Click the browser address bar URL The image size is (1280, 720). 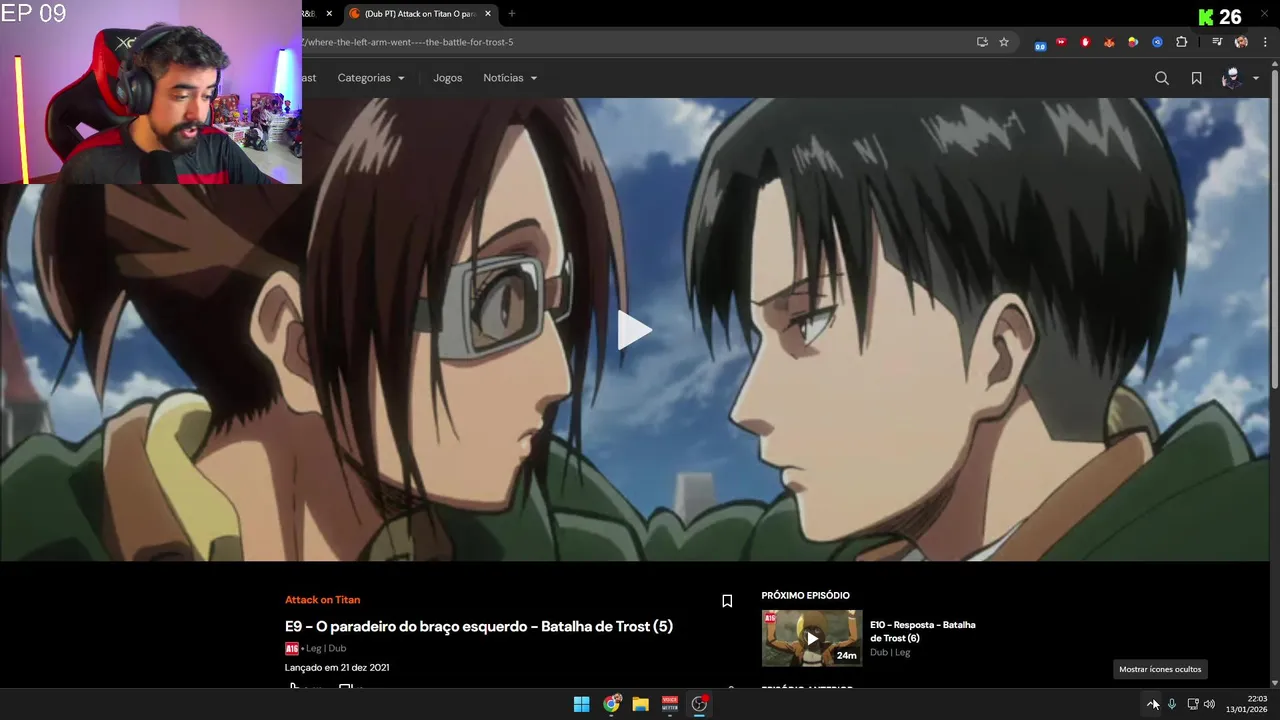tap(407, 42)
